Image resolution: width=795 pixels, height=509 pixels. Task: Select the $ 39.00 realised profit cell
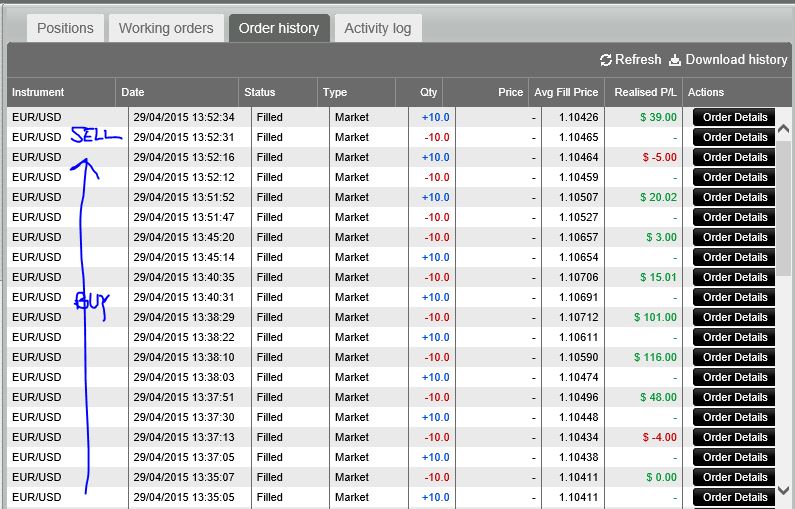pos(658,117)
